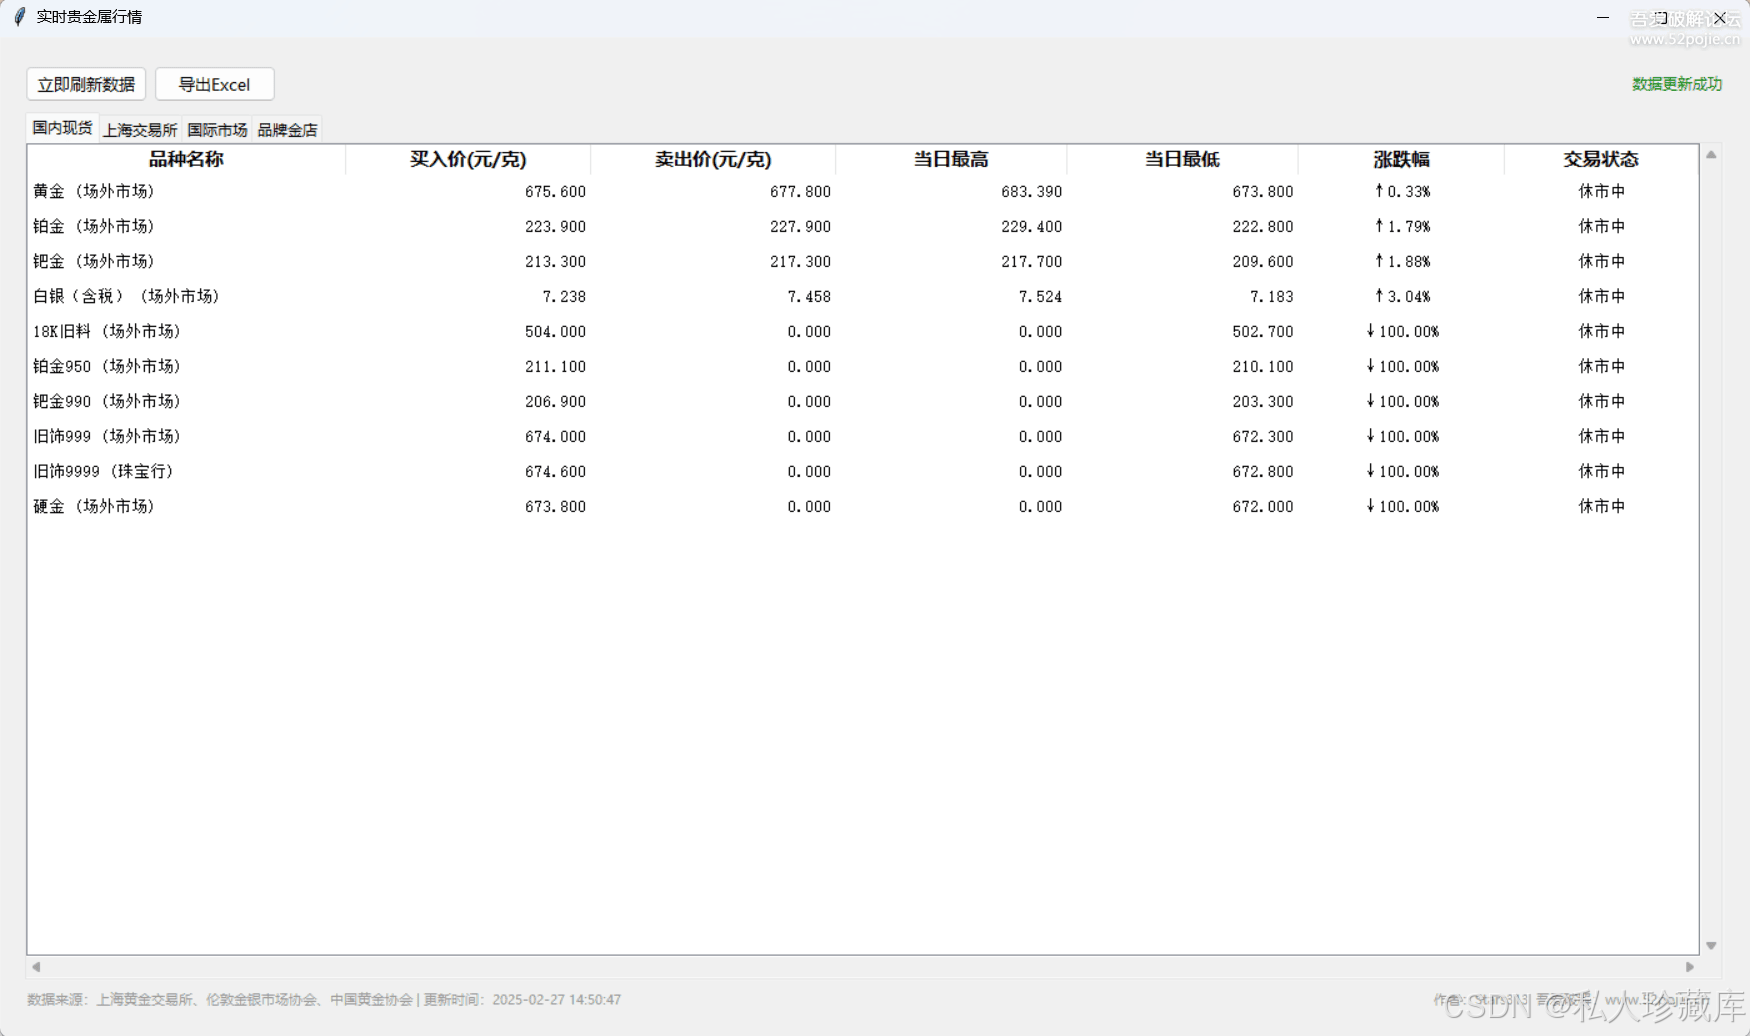Click the 数据来源 footer text
This screenshot has width=1750, height=1036.
[324, 999]
